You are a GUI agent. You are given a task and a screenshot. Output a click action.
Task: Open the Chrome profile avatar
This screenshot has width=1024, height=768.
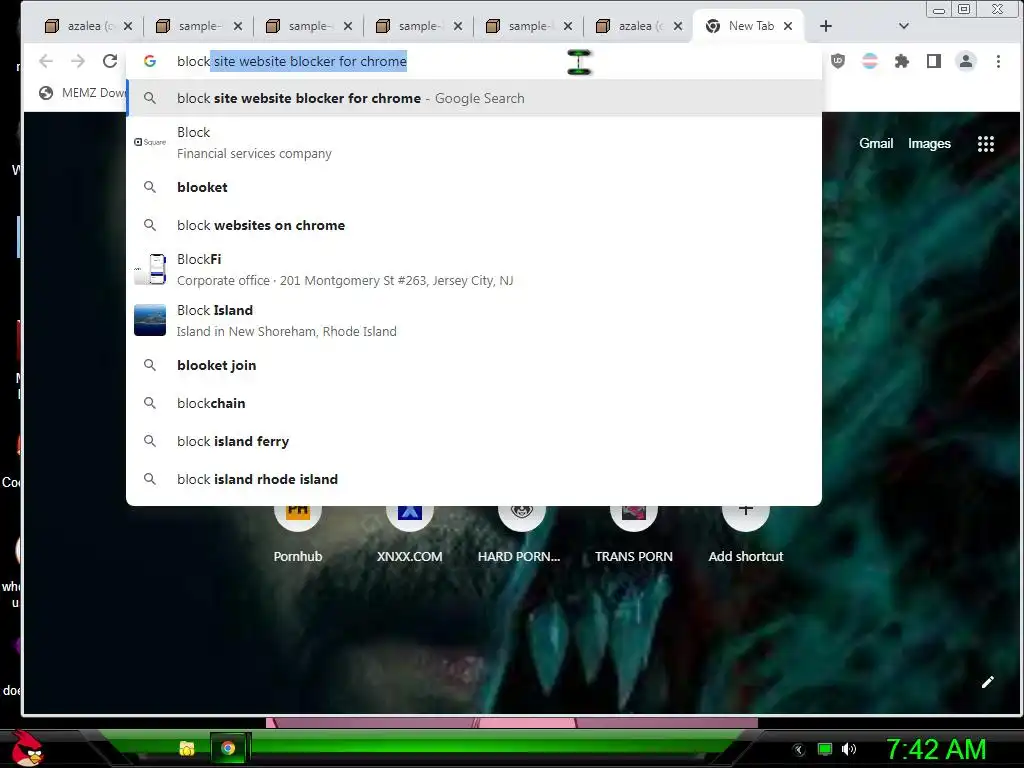pos(966,61)
